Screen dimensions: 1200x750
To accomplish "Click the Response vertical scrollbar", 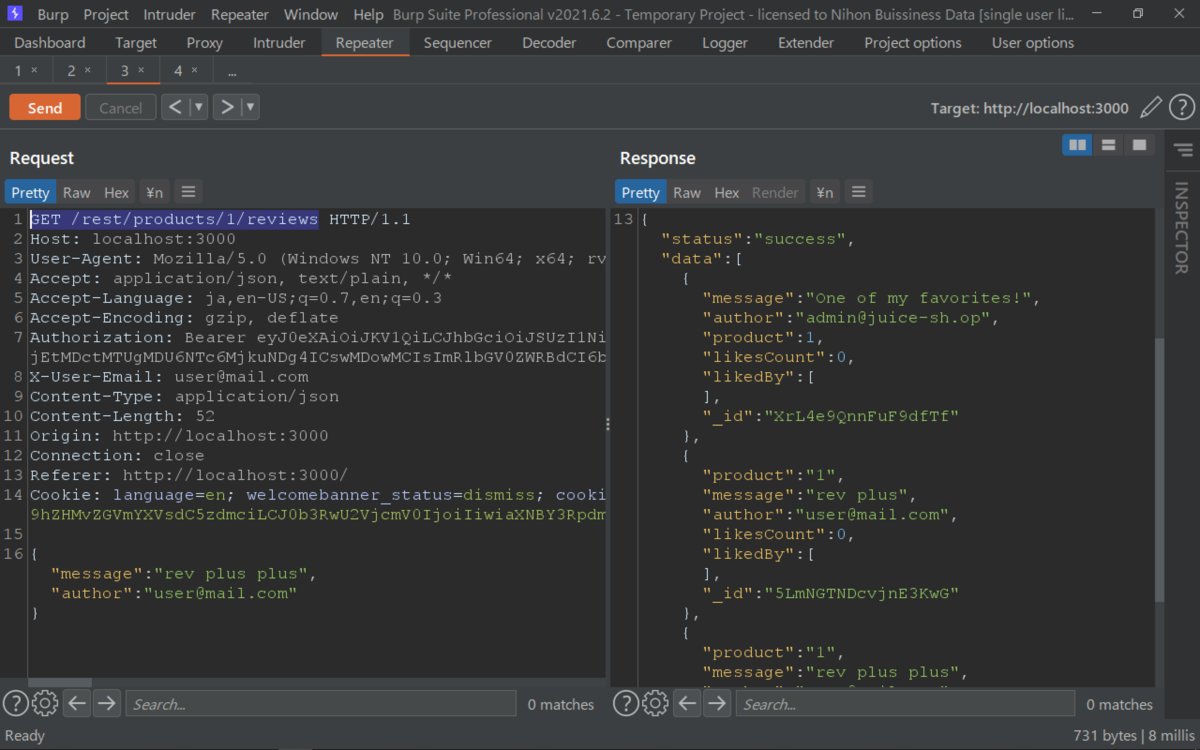I will [x=1160, y=470].
